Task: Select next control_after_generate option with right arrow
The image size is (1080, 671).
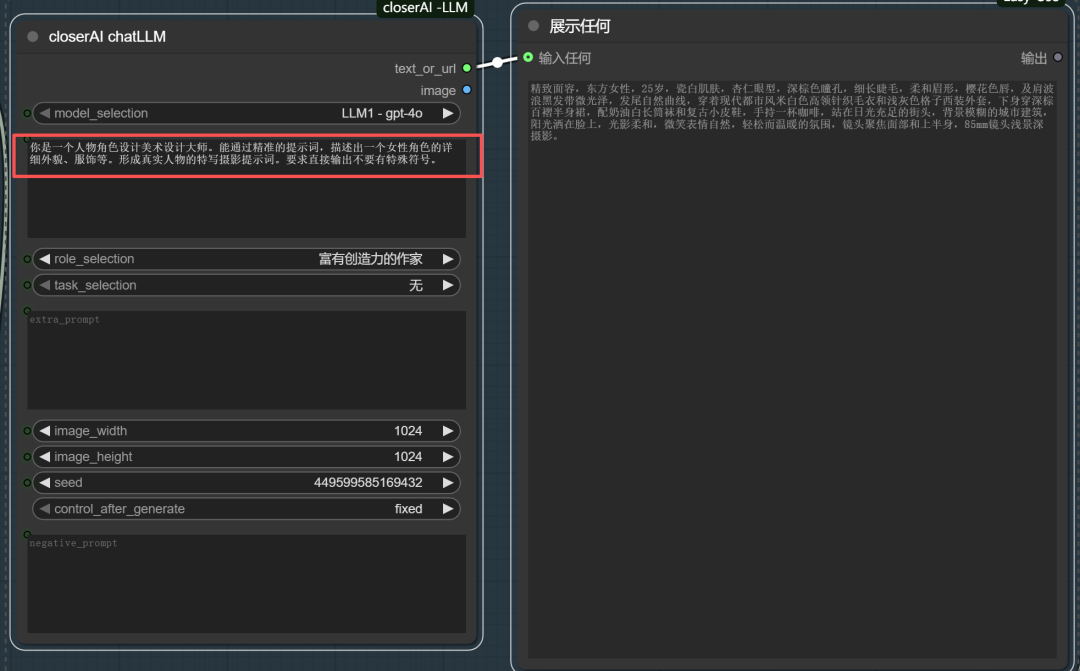Action: coord(448,509)
